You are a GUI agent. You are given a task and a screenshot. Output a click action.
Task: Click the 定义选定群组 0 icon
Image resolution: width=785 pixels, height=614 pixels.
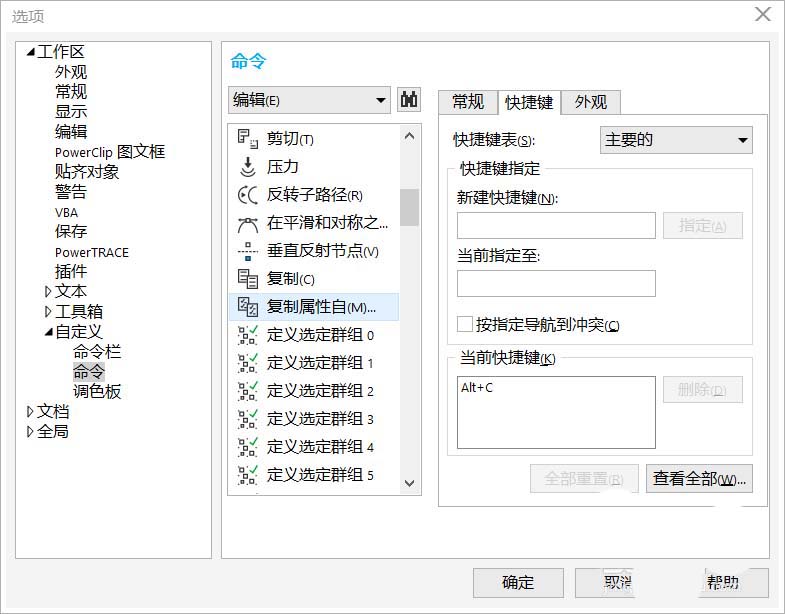pos(247,335)
